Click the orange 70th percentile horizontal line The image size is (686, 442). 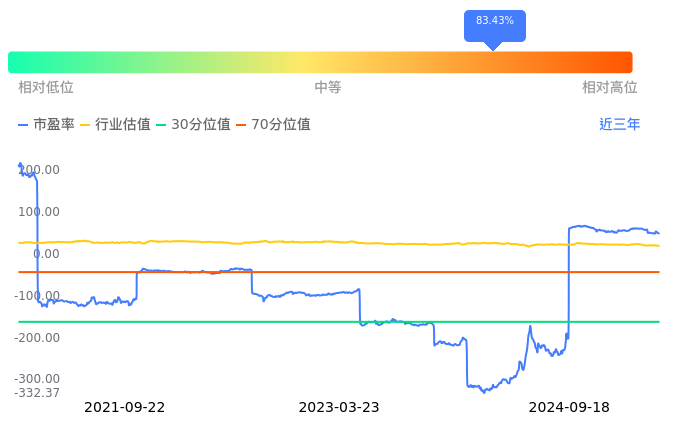tap(400, 272)
